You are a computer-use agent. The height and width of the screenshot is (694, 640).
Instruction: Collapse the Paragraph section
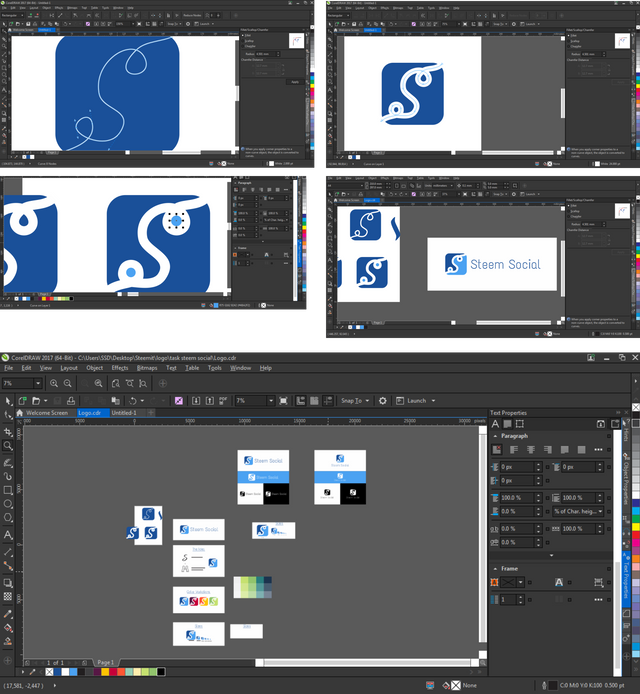tap(495, 436)
